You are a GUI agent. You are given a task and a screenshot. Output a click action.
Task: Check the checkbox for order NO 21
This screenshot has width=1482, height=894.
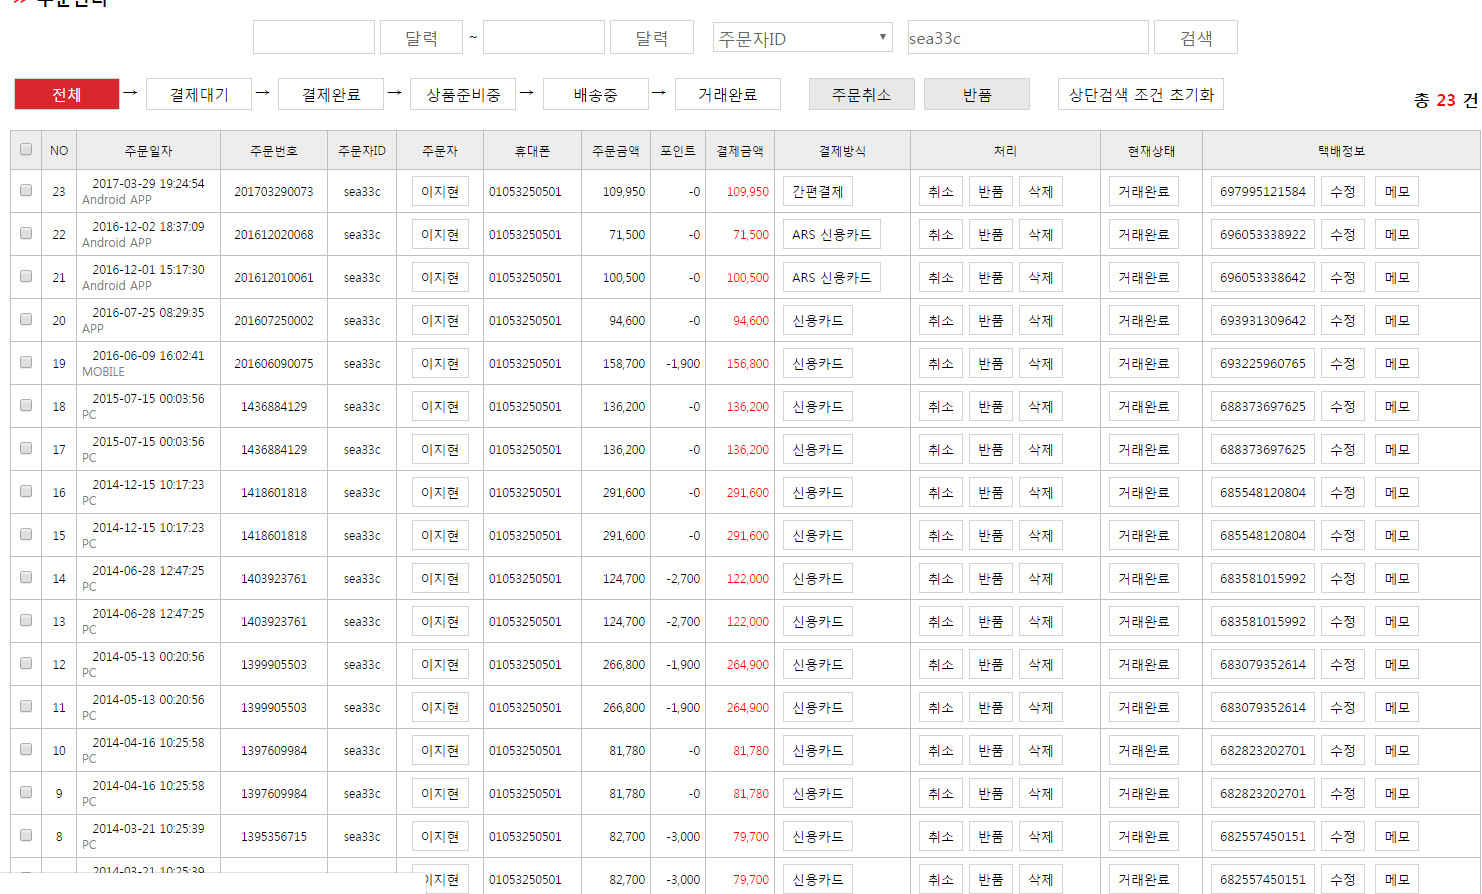[26, 276]
